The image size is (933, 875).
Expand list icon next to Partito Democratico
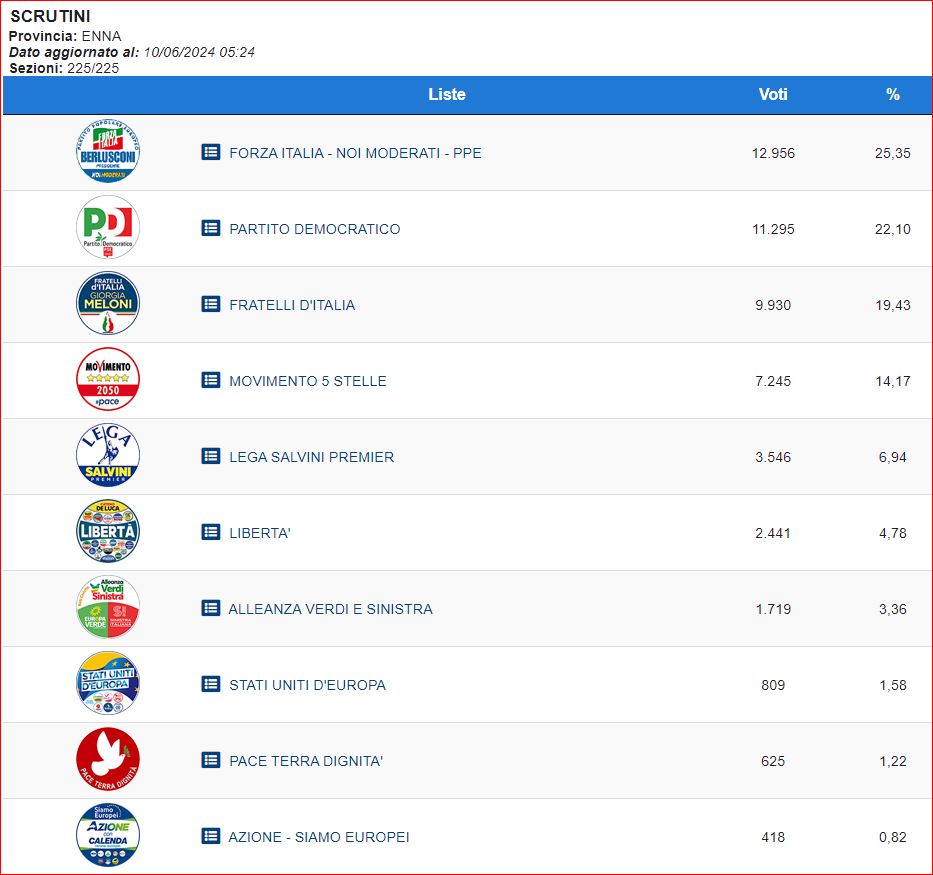pos(211,228)
